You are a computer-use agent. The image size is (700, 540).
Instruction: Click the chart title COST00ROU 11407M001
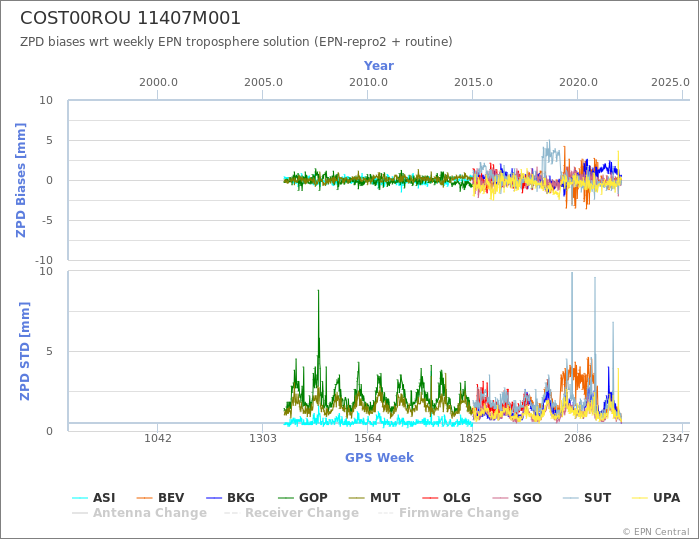tap(130, 18)
